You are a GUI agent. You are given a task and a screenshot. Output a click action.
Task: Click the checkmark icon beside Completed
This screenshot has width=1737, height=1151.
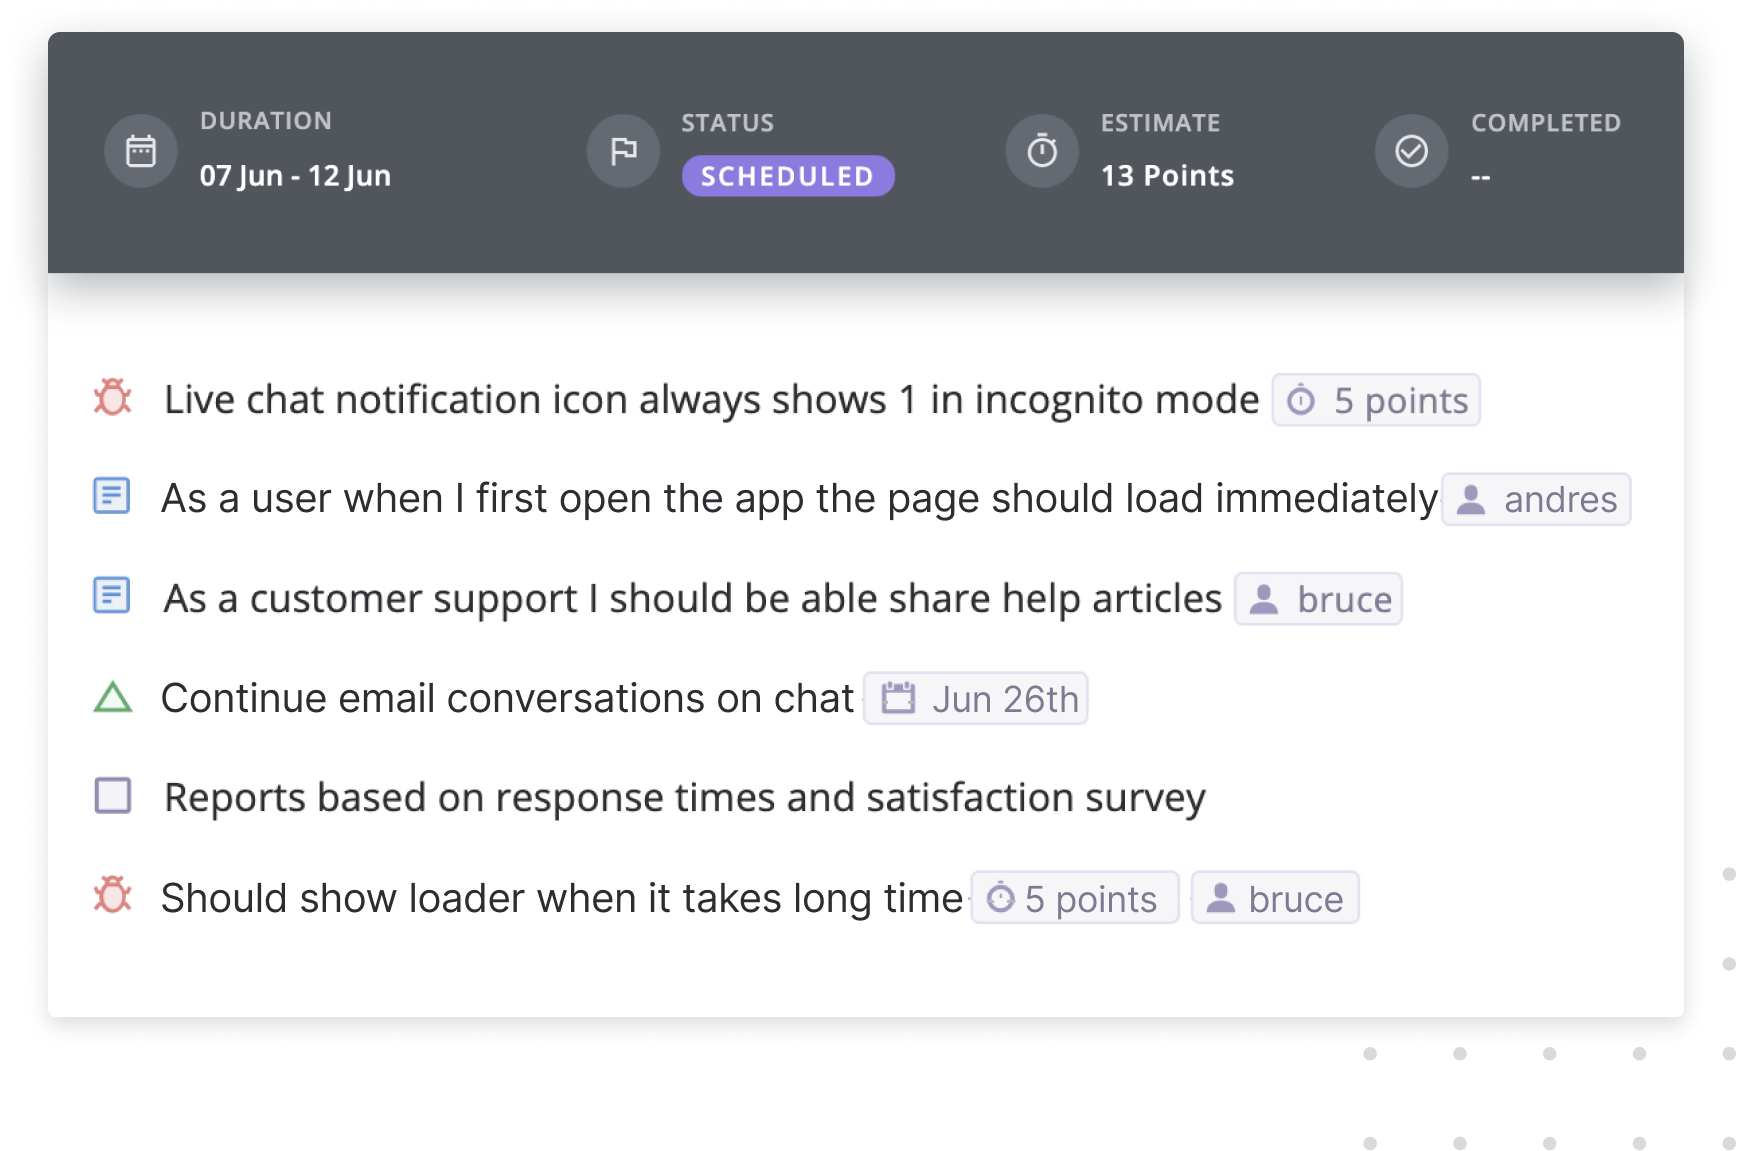point(1411,151)
